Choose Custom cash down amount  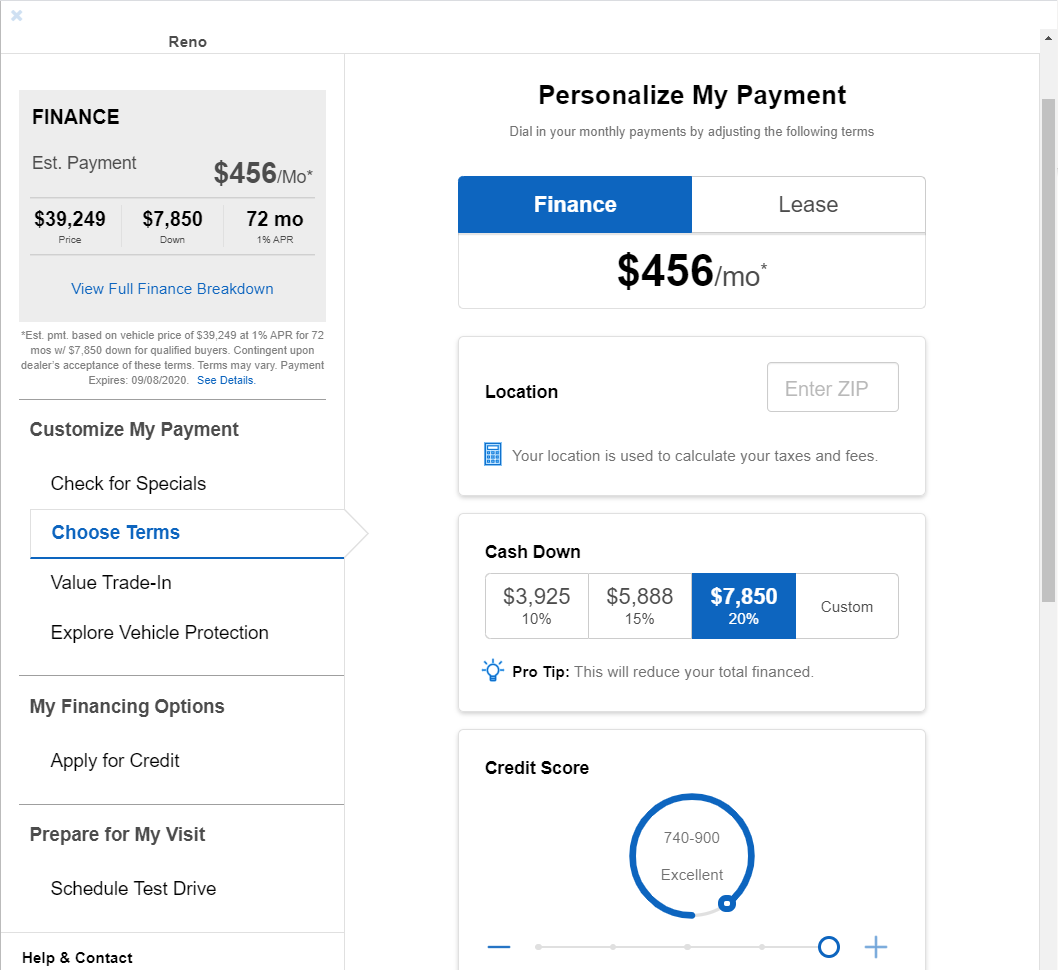coord(847,606)
